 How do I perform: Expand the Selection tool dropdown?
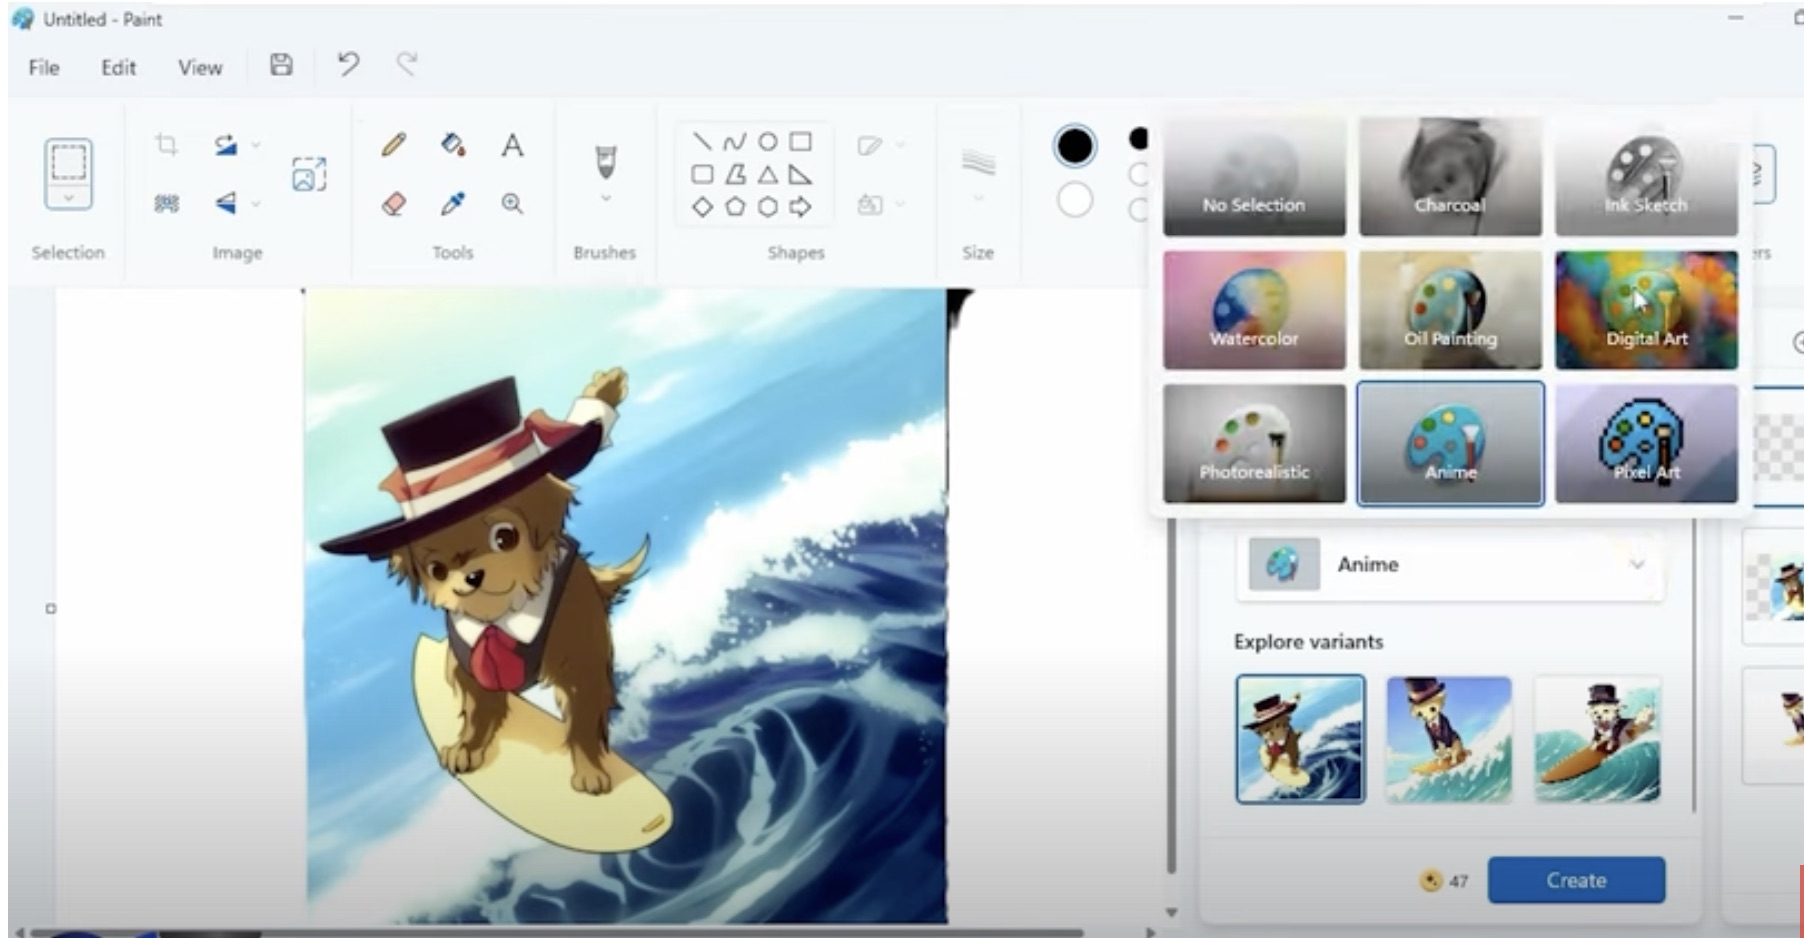tap(68, 198)
